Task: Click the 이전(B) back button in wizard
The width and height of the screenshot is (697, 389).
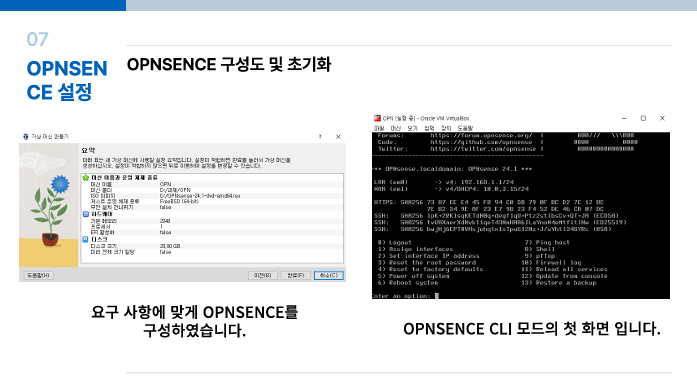Action: 263,276
